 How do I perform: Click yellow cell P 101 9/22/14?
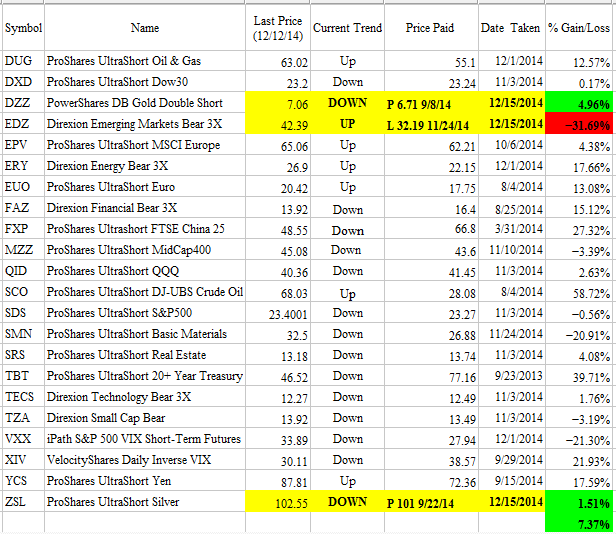[431, 502]
